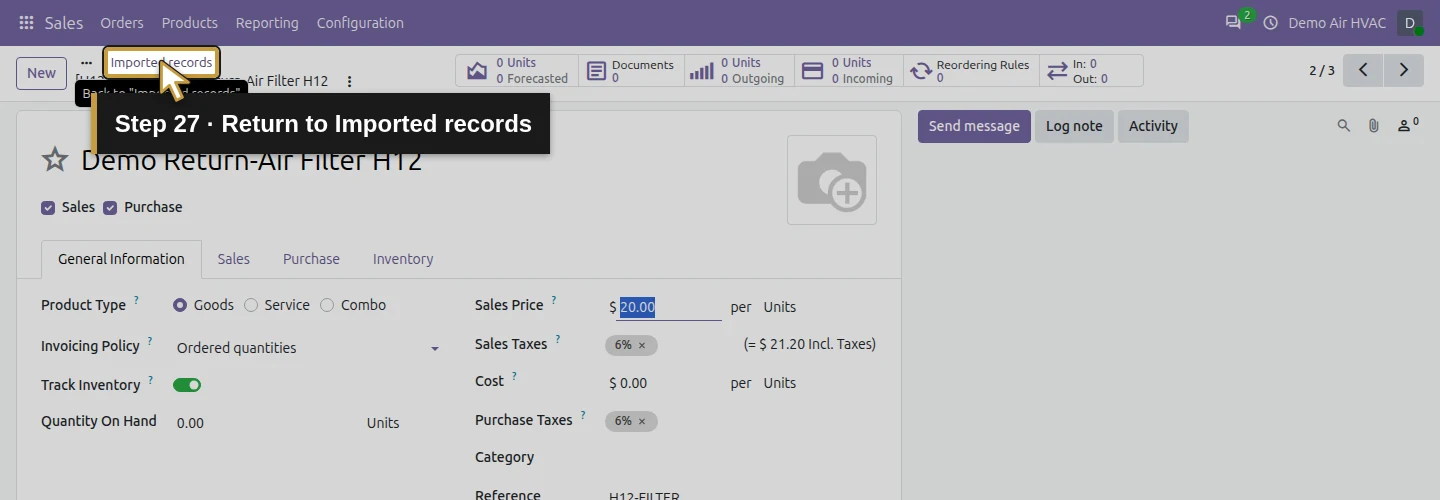Switch to the Inventory tab

click(403, 259)
